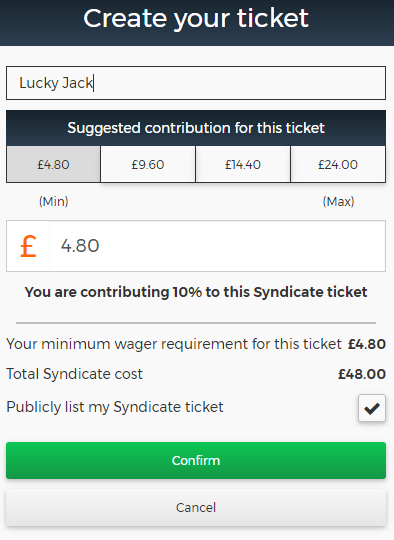Click the Publicly list my Syndicate ticket label
The width and height of the screenshot is (394, 540).
click(x=115, y=407)
